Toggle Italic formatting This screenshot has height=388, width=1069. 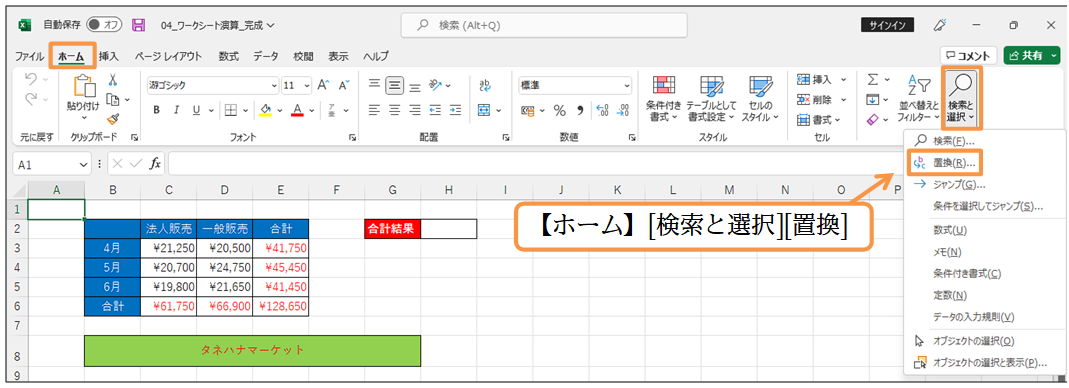pyautogui.click(x=176, y=110)
